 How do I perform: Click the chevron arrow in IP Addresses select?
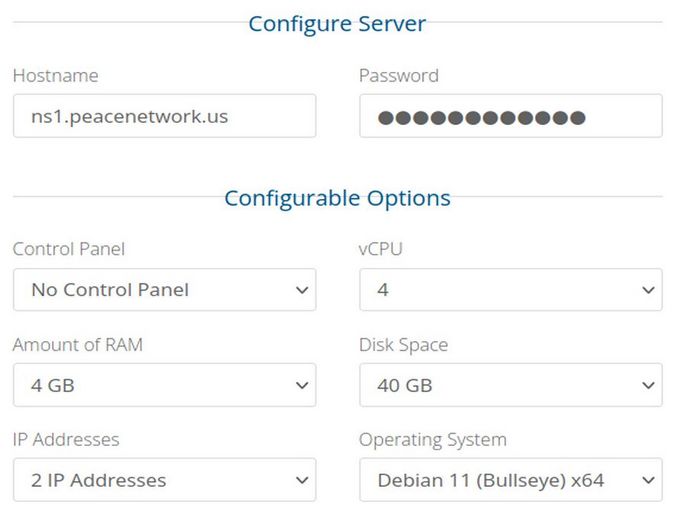click(x=302, y=480)
